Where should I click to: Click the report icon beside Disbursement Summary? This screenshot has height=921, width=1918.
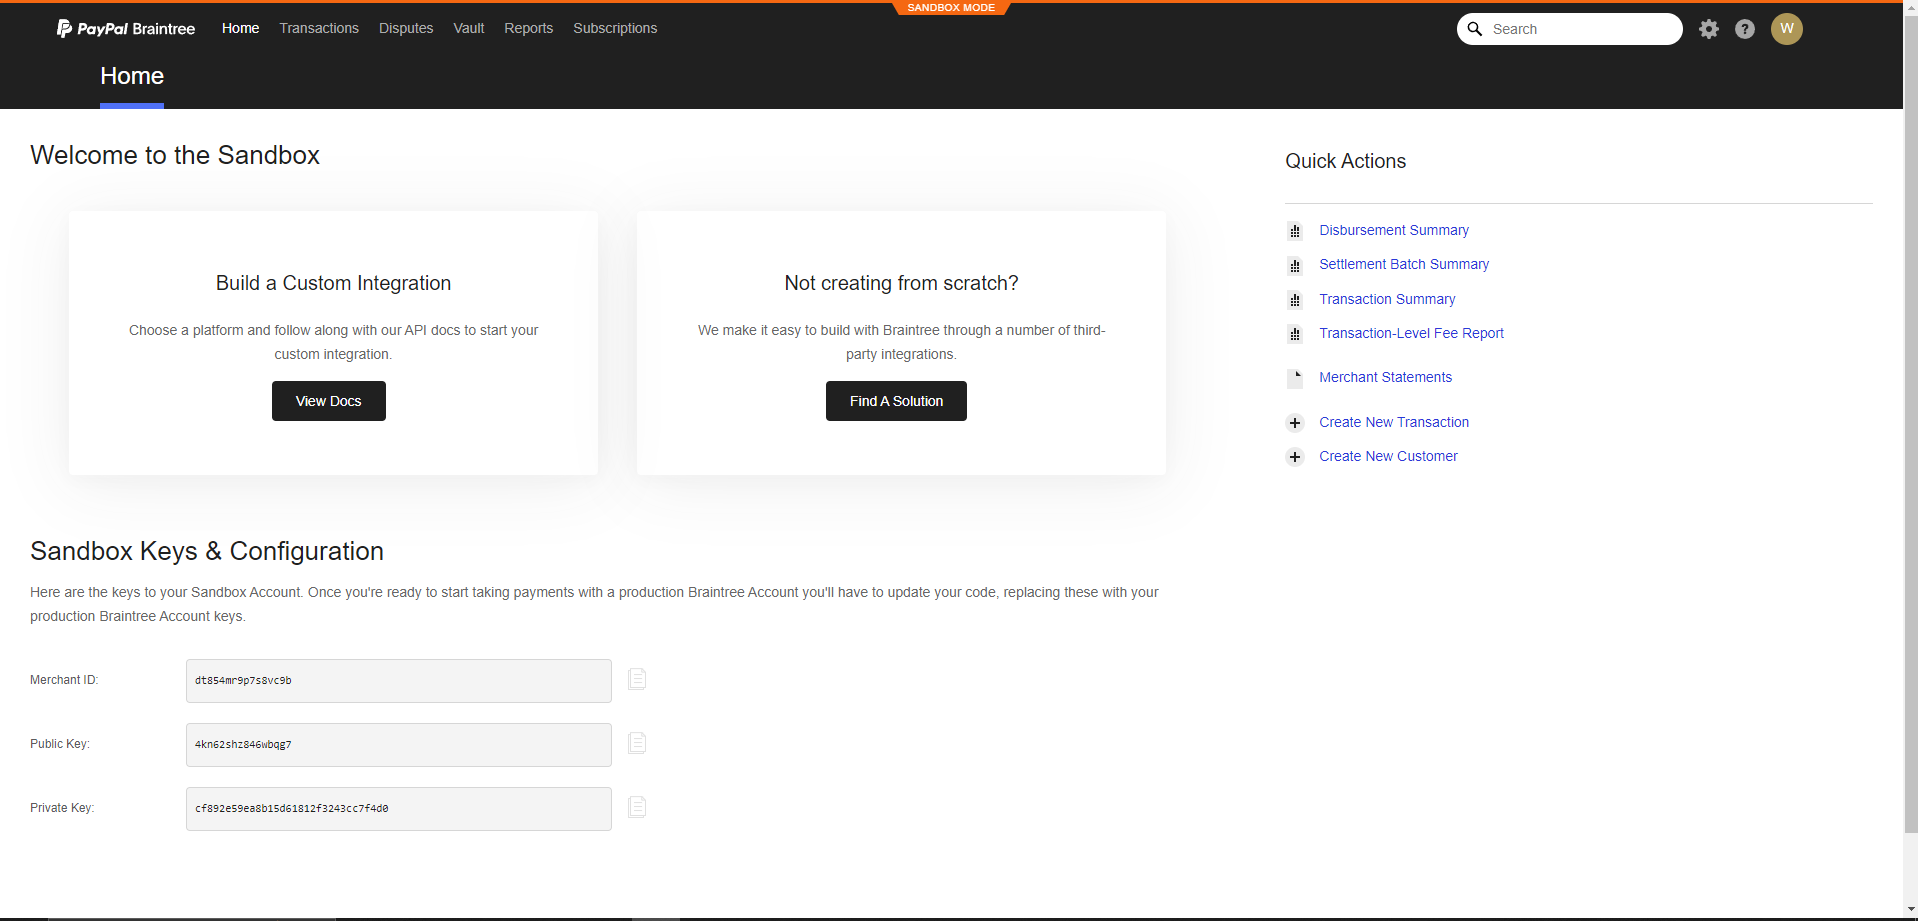(1295, 230)
